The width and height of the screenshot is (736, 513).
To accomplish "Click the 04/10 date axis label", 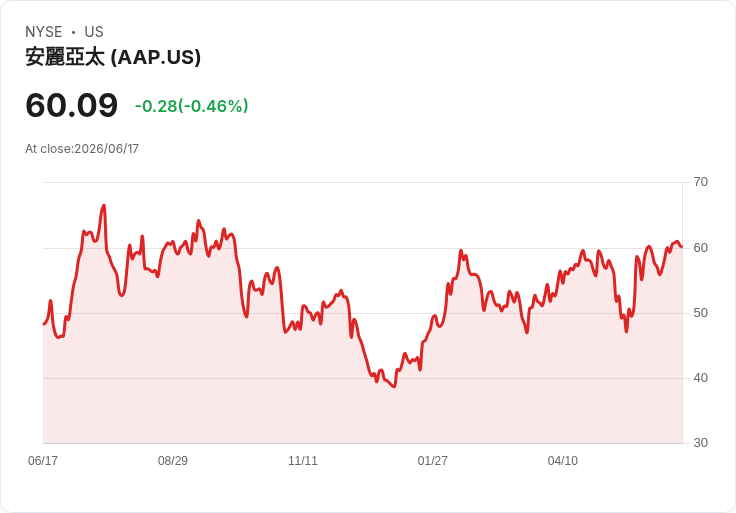I will (562, 460).
